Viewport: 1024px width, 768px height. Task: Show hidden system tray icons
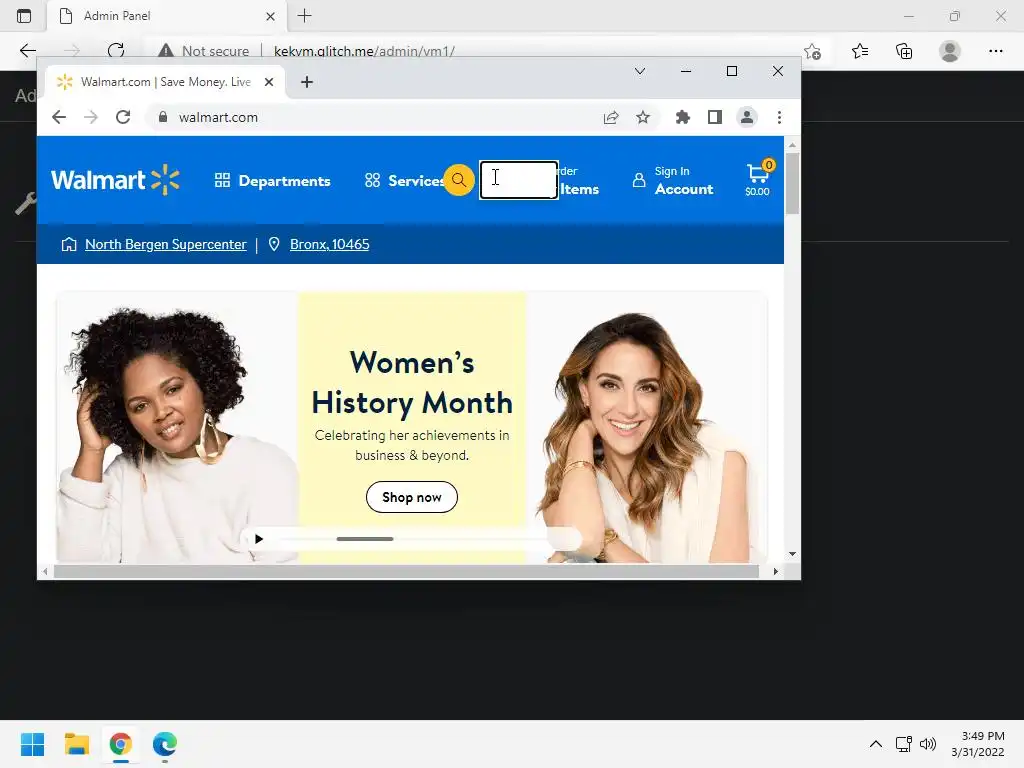(x=876, y=744)
